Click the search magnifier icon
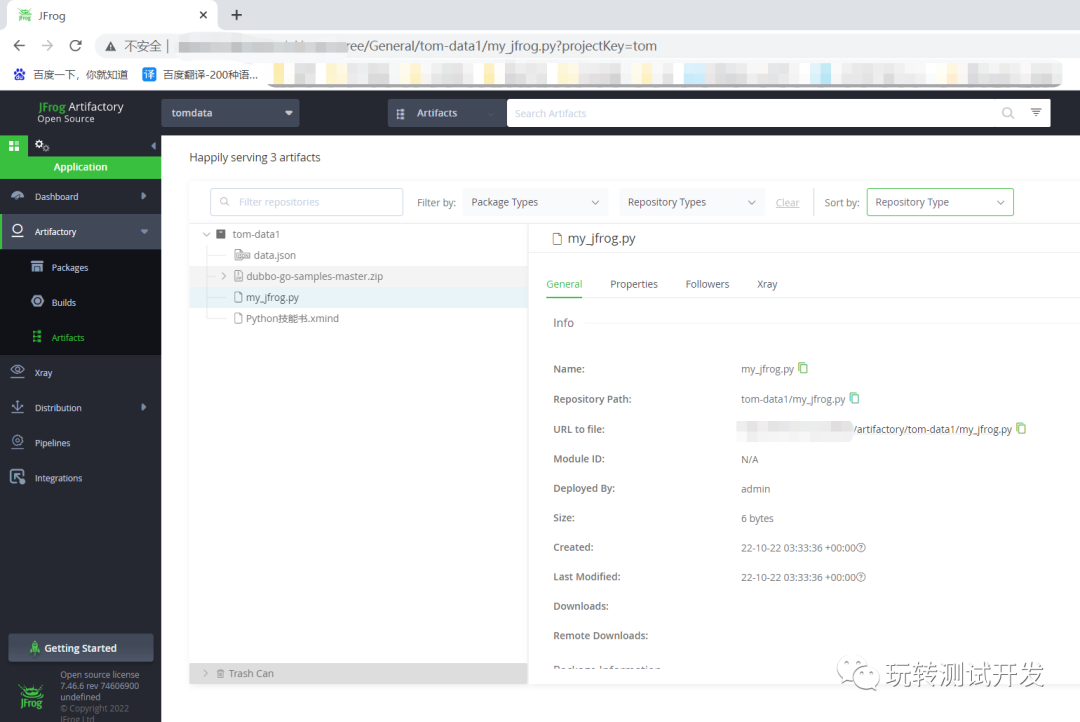 tap(1008, 113)
